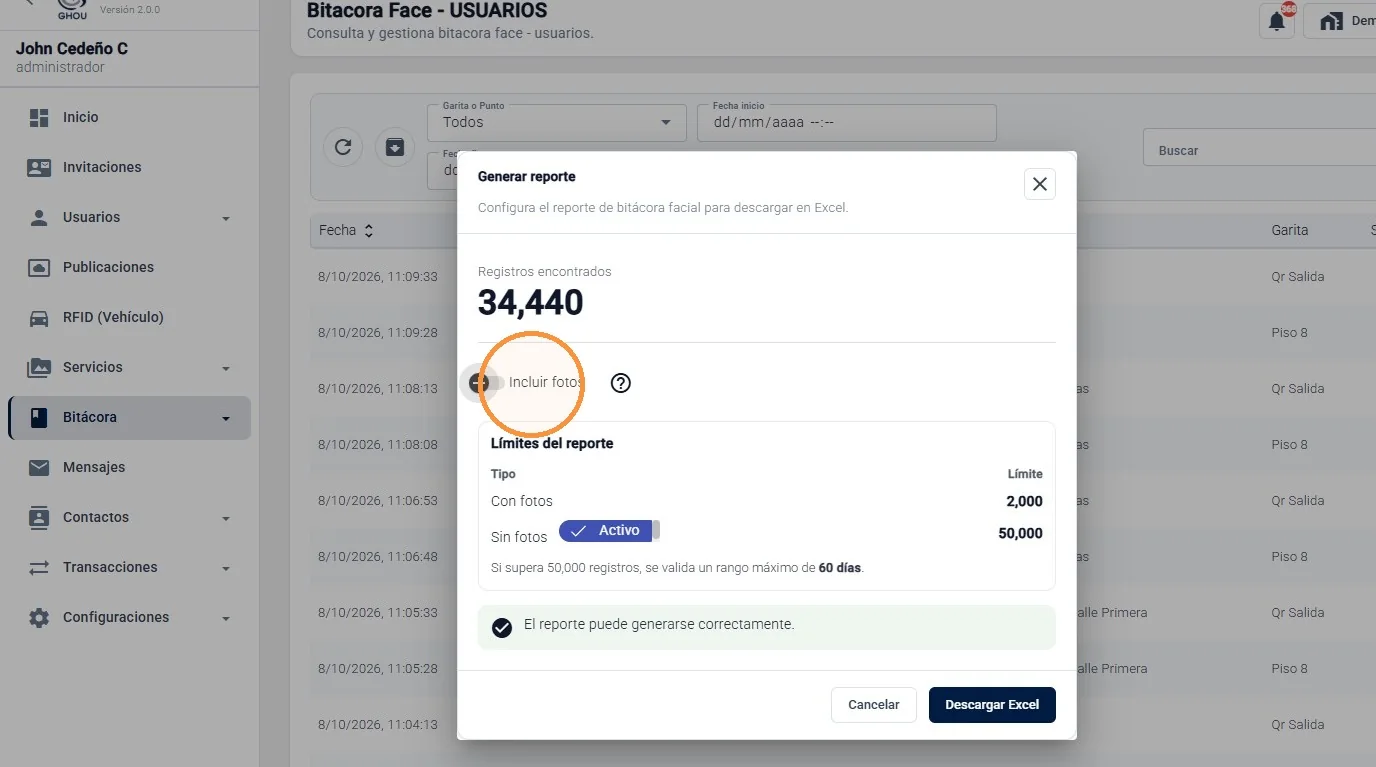Click the Garita column header
Viewport: 1376px width, 767px height.
pos(1290,230)
